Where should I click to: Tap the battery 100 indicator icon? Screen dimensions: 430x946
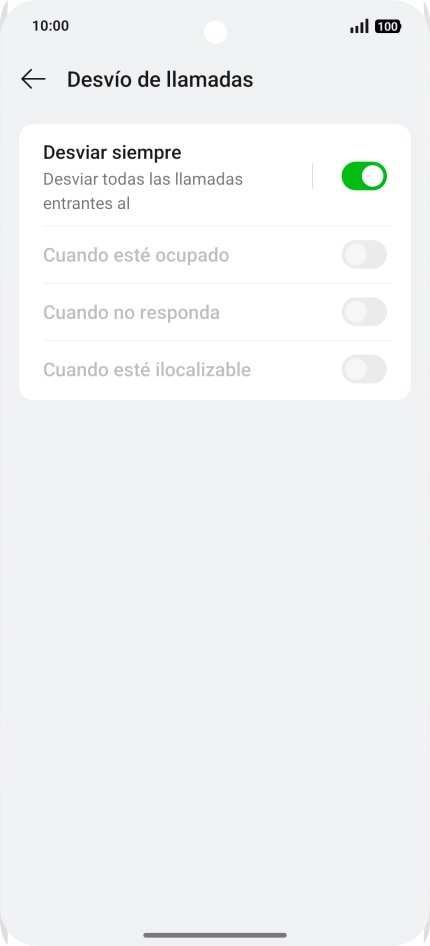388,27
